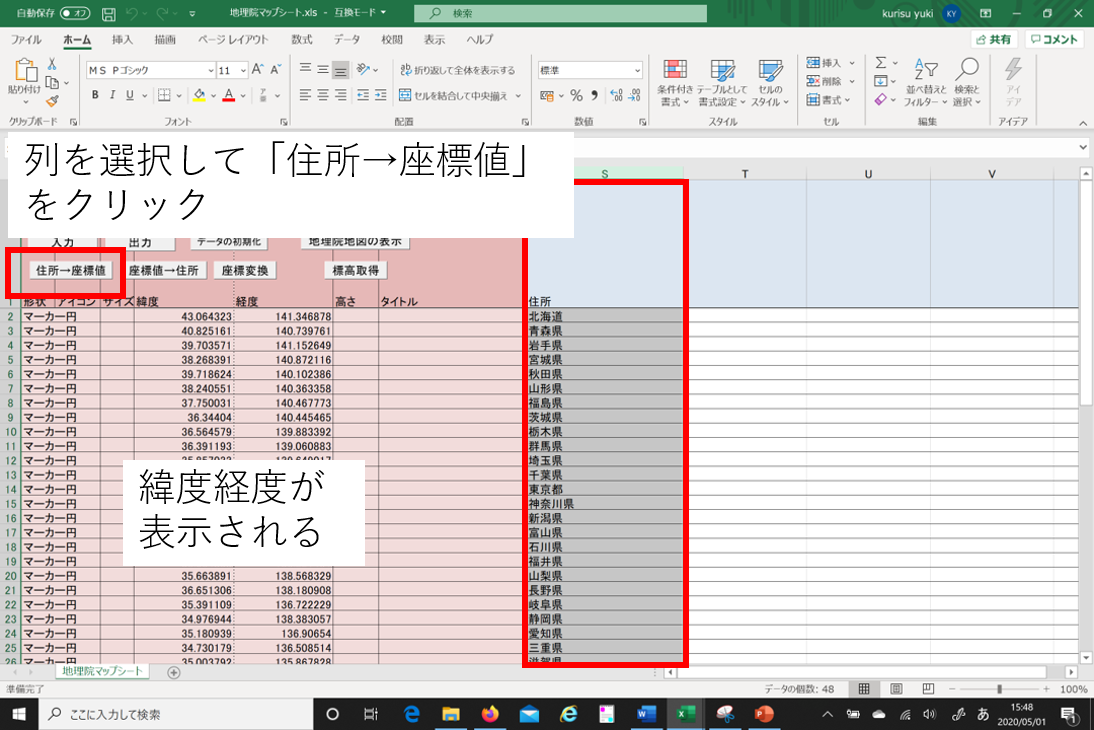Open sort and filter
The width and height of the screenshot is (1094, 730).
point(926,83)
